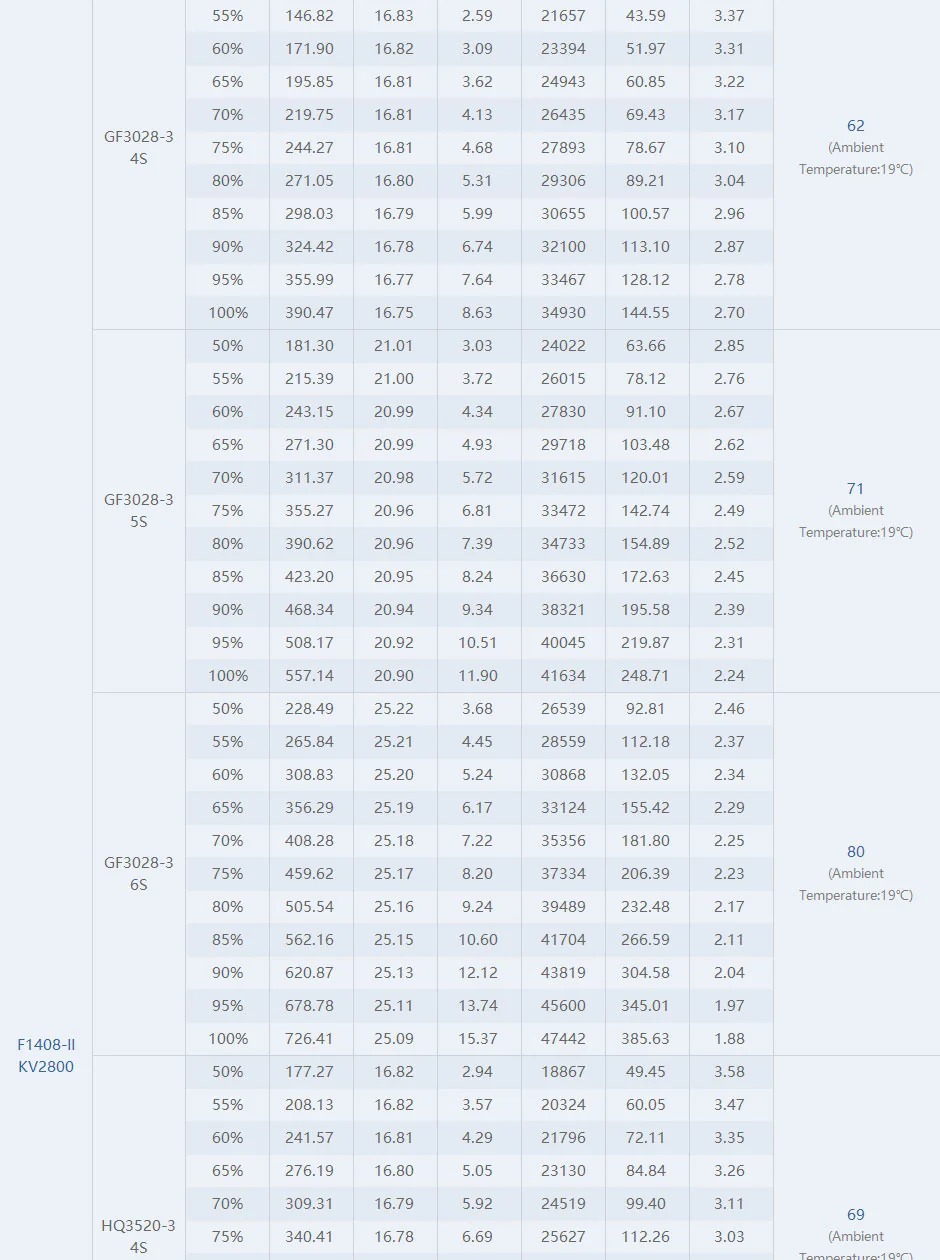Select the 34930 RPM cell
Screen dimensions: 940x1260
[563, 313]
